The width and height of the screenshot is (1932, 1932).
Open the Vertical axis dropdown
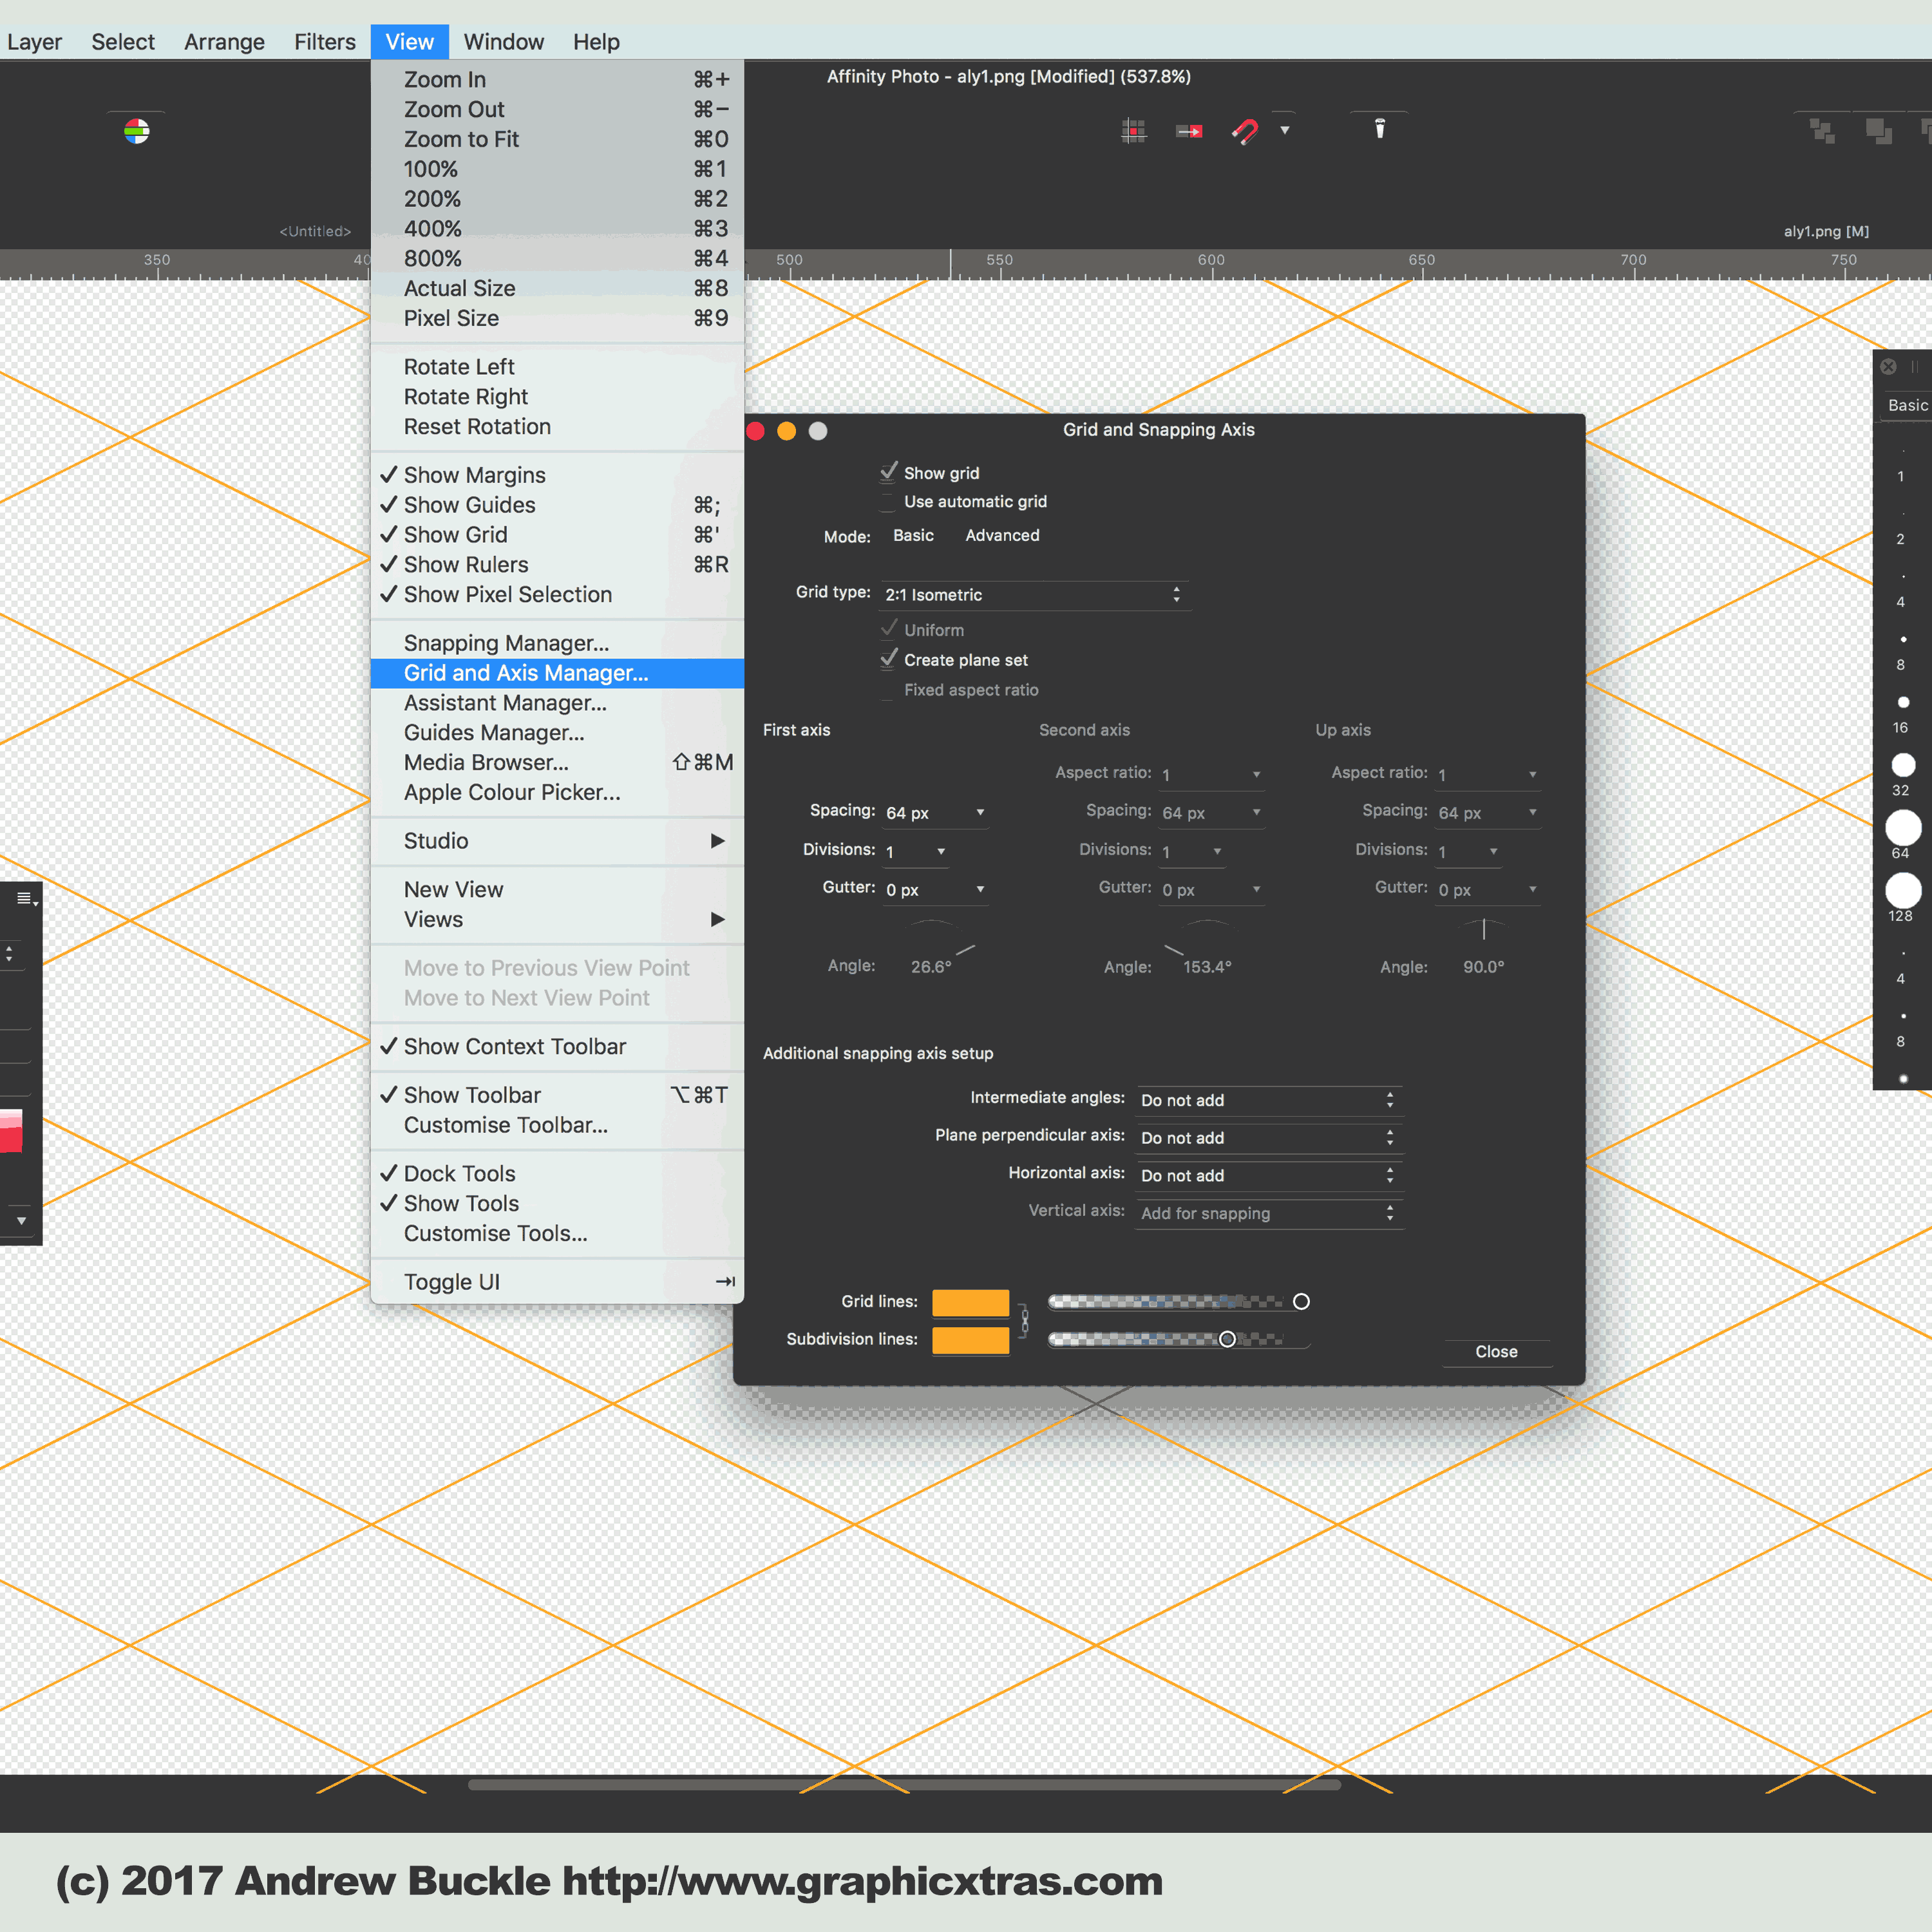[1269, 1213]
